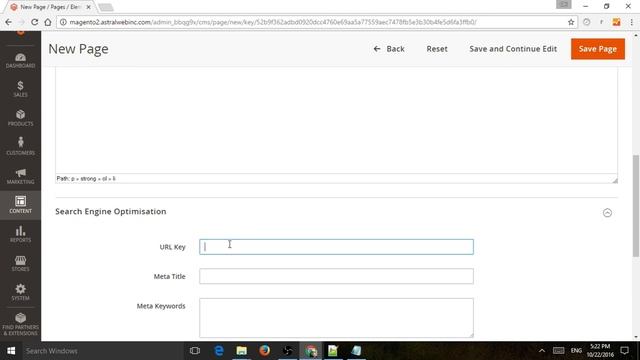
Task: Reload the page with browser refresh icon
Action: 35,22
